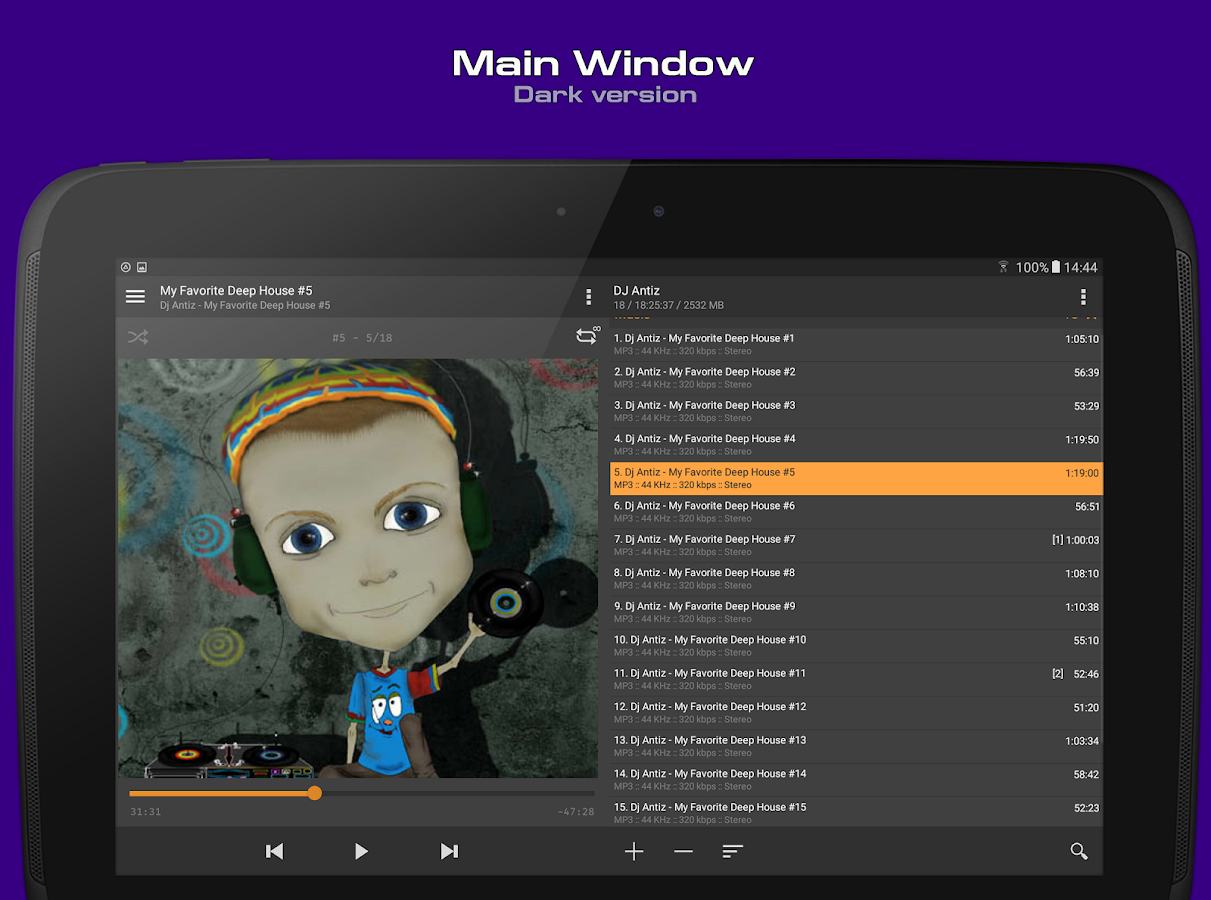The height and width of the screenshot is (900, 1211).
Task: Click the status bar clock 14:44
Action: point(1080,267)
